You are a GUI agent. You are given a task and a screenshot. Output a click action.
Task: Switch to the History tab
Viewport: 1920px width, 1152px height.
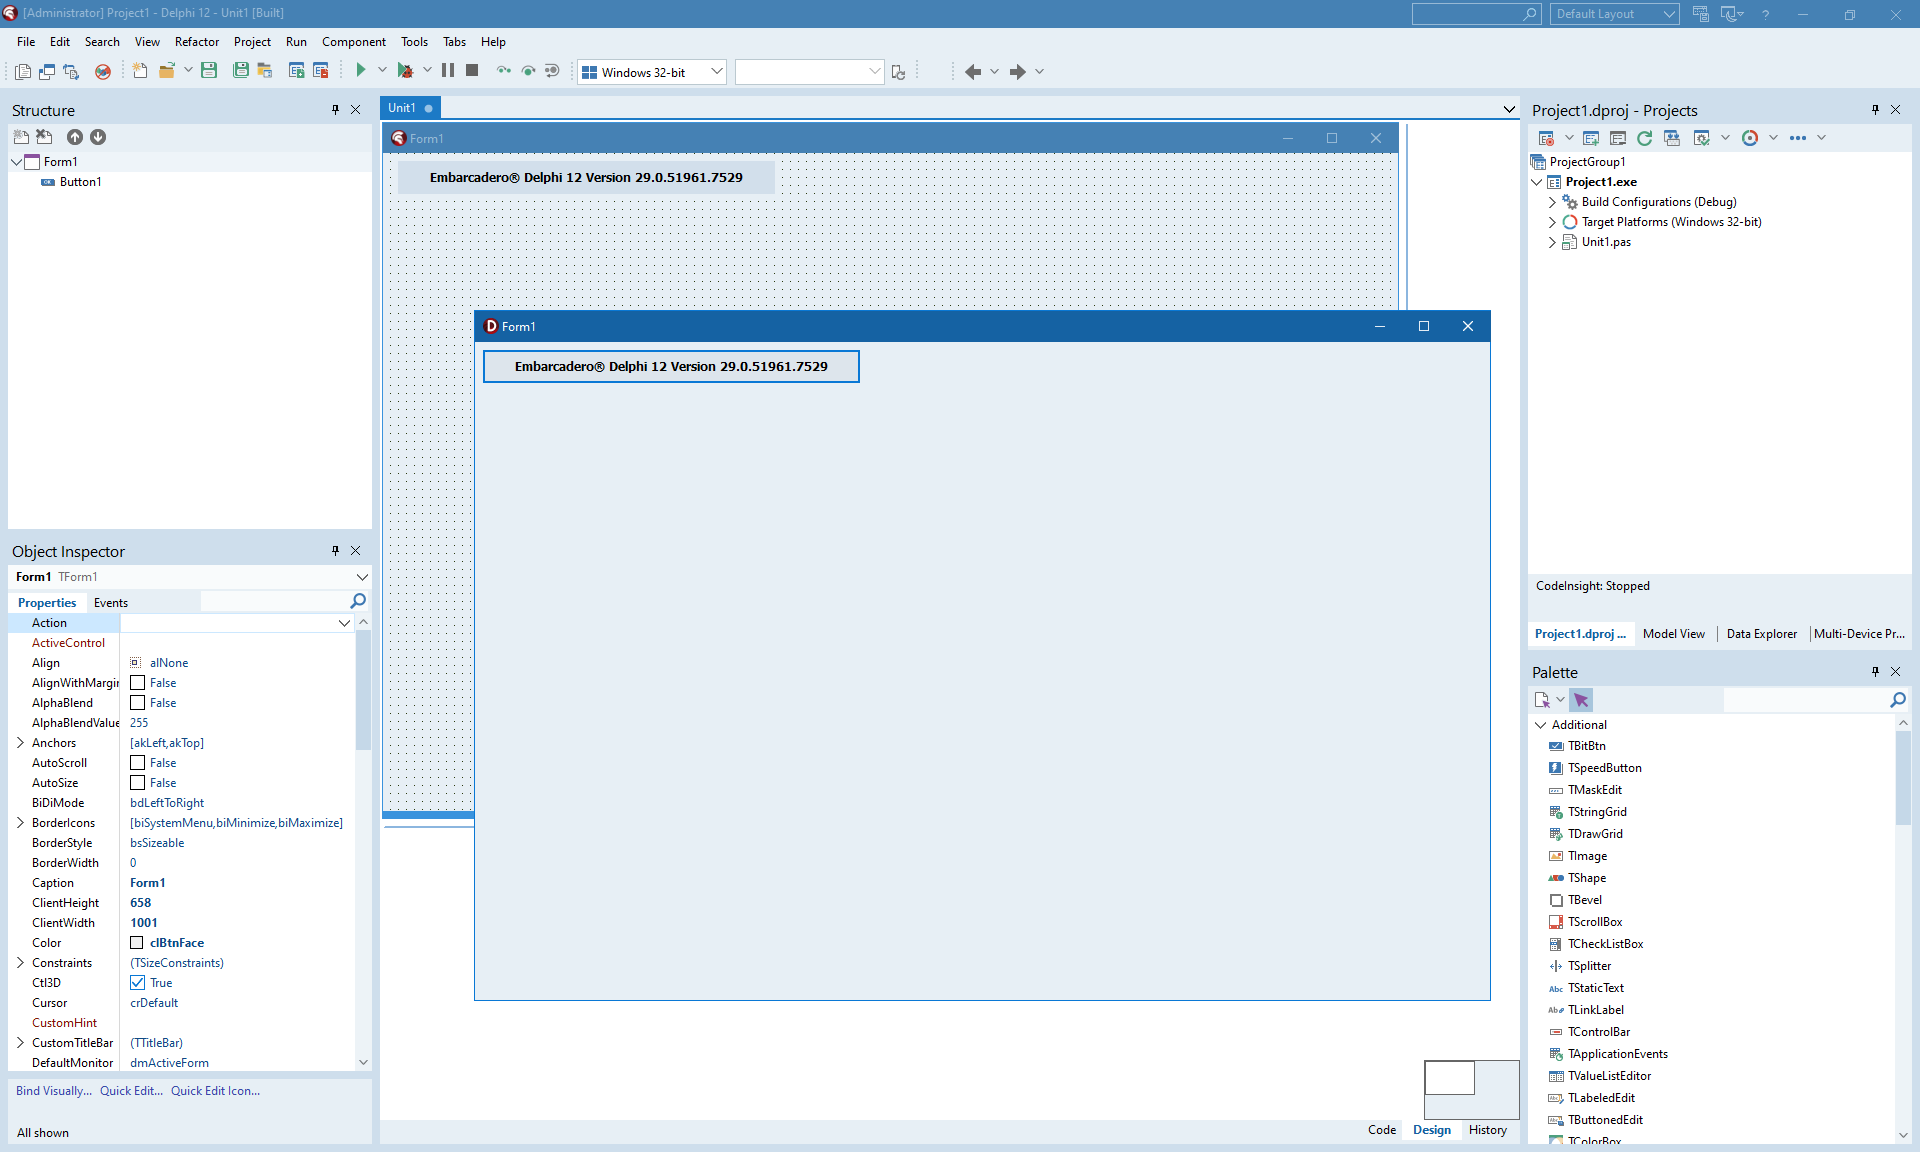pos(1488,1130)
